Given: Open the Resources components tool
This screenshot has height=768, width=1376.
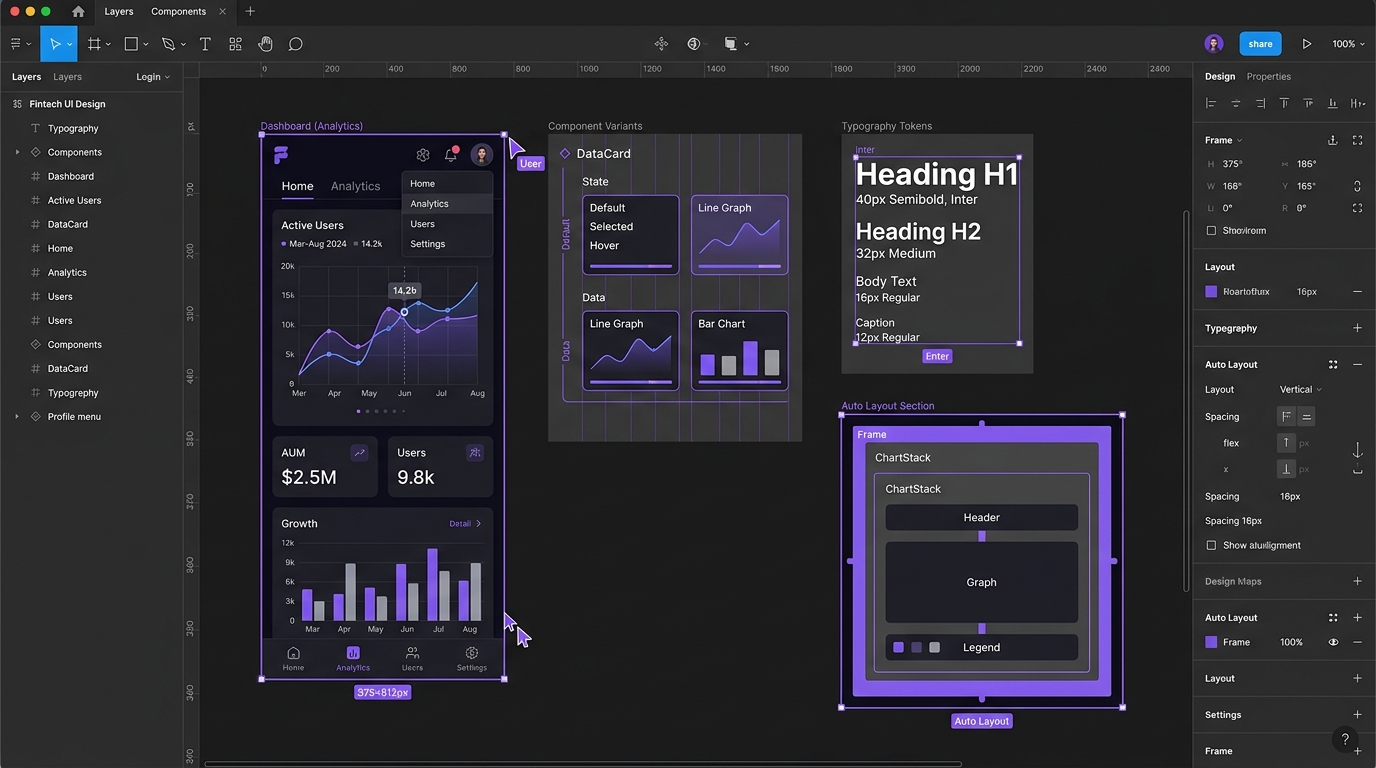Looking at the screenshot, I should (x=235, y=44).
